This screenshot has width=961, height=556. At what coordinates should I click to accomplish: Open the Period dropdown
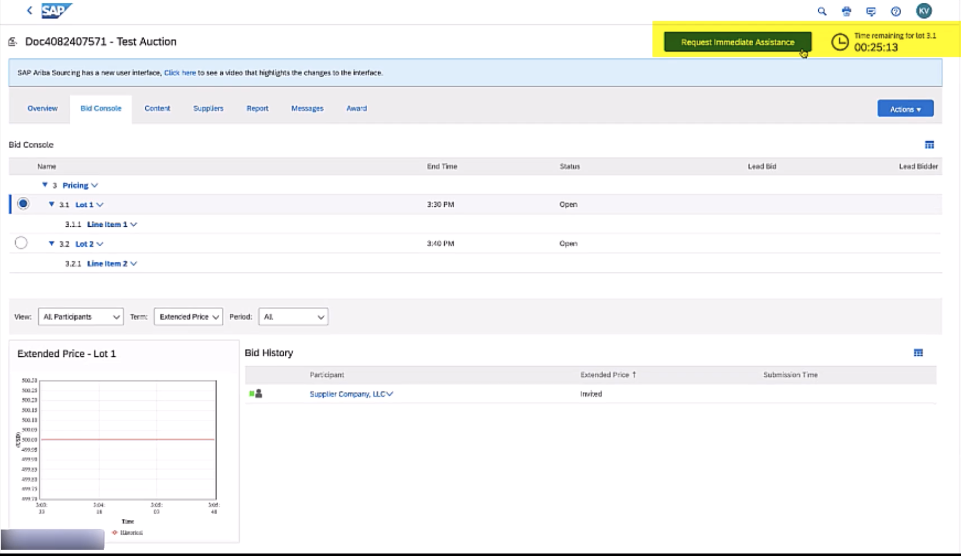click(x=292, y=317)
